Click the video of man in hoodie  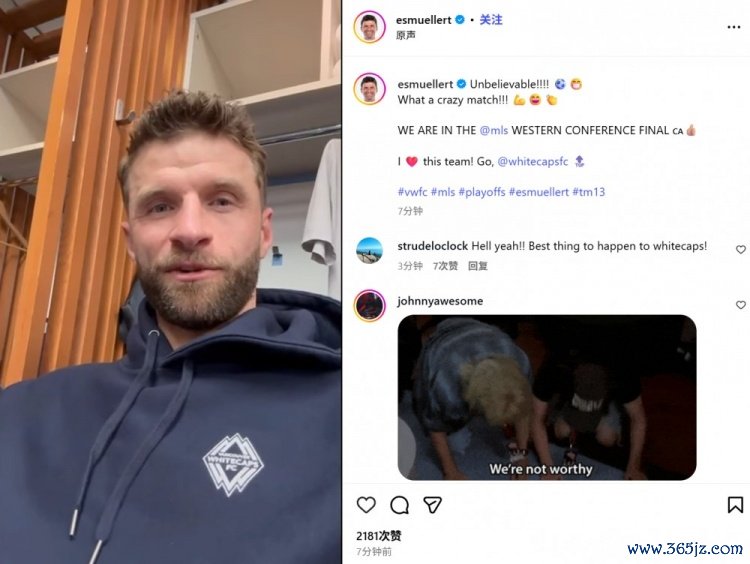click(171, 282)
